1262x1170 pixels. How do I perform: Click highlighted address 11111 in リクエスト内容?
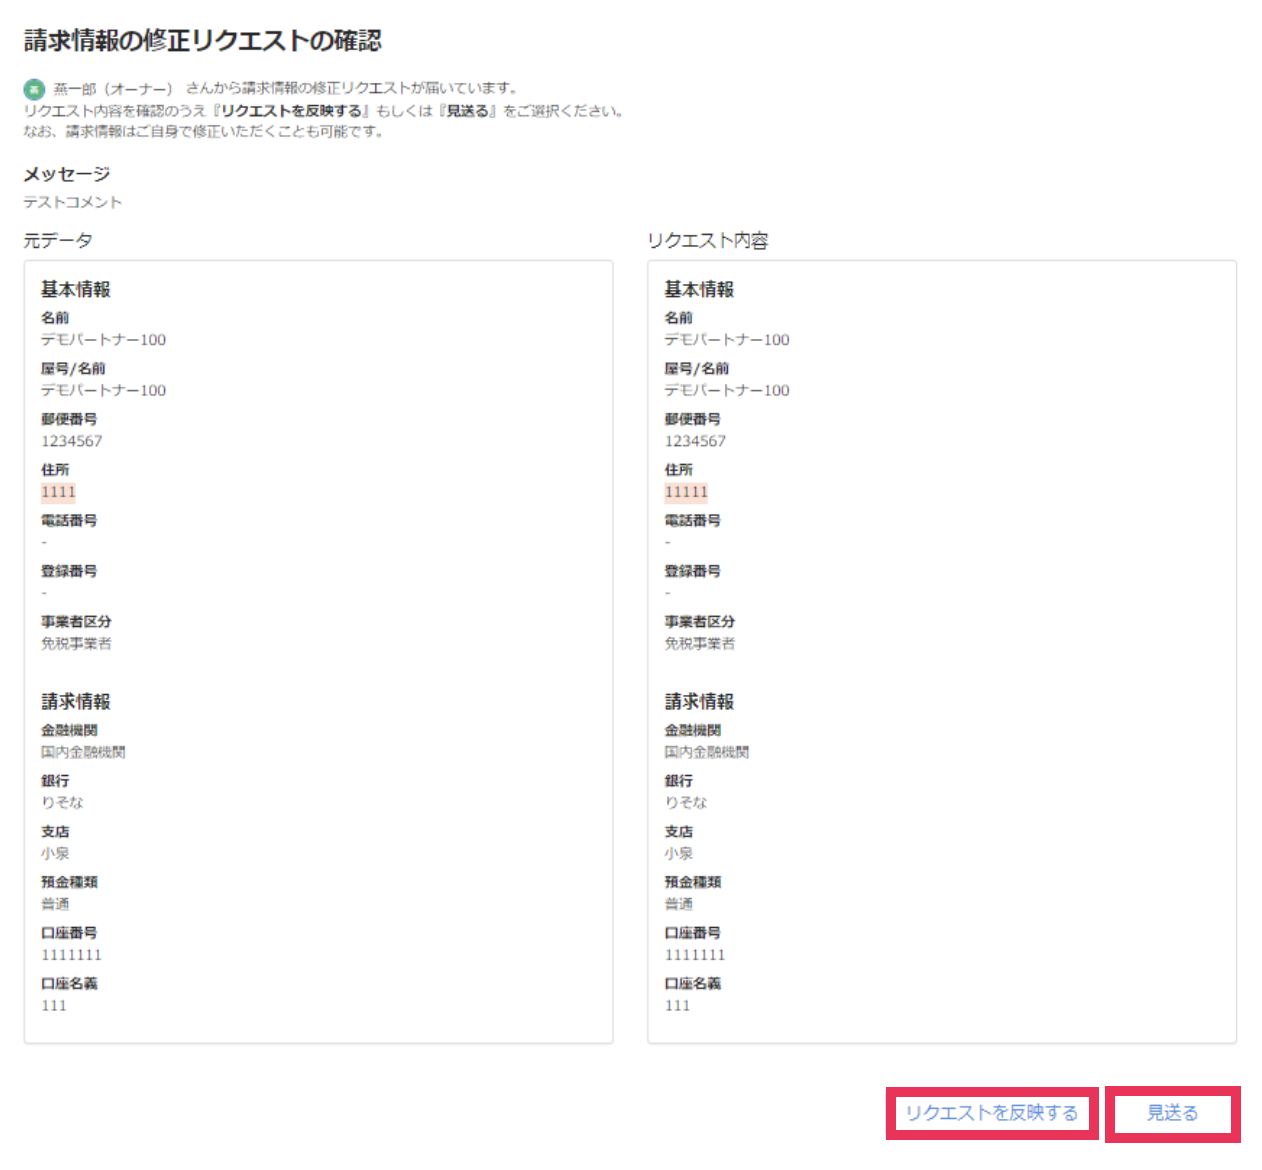(x=686, y=492)
